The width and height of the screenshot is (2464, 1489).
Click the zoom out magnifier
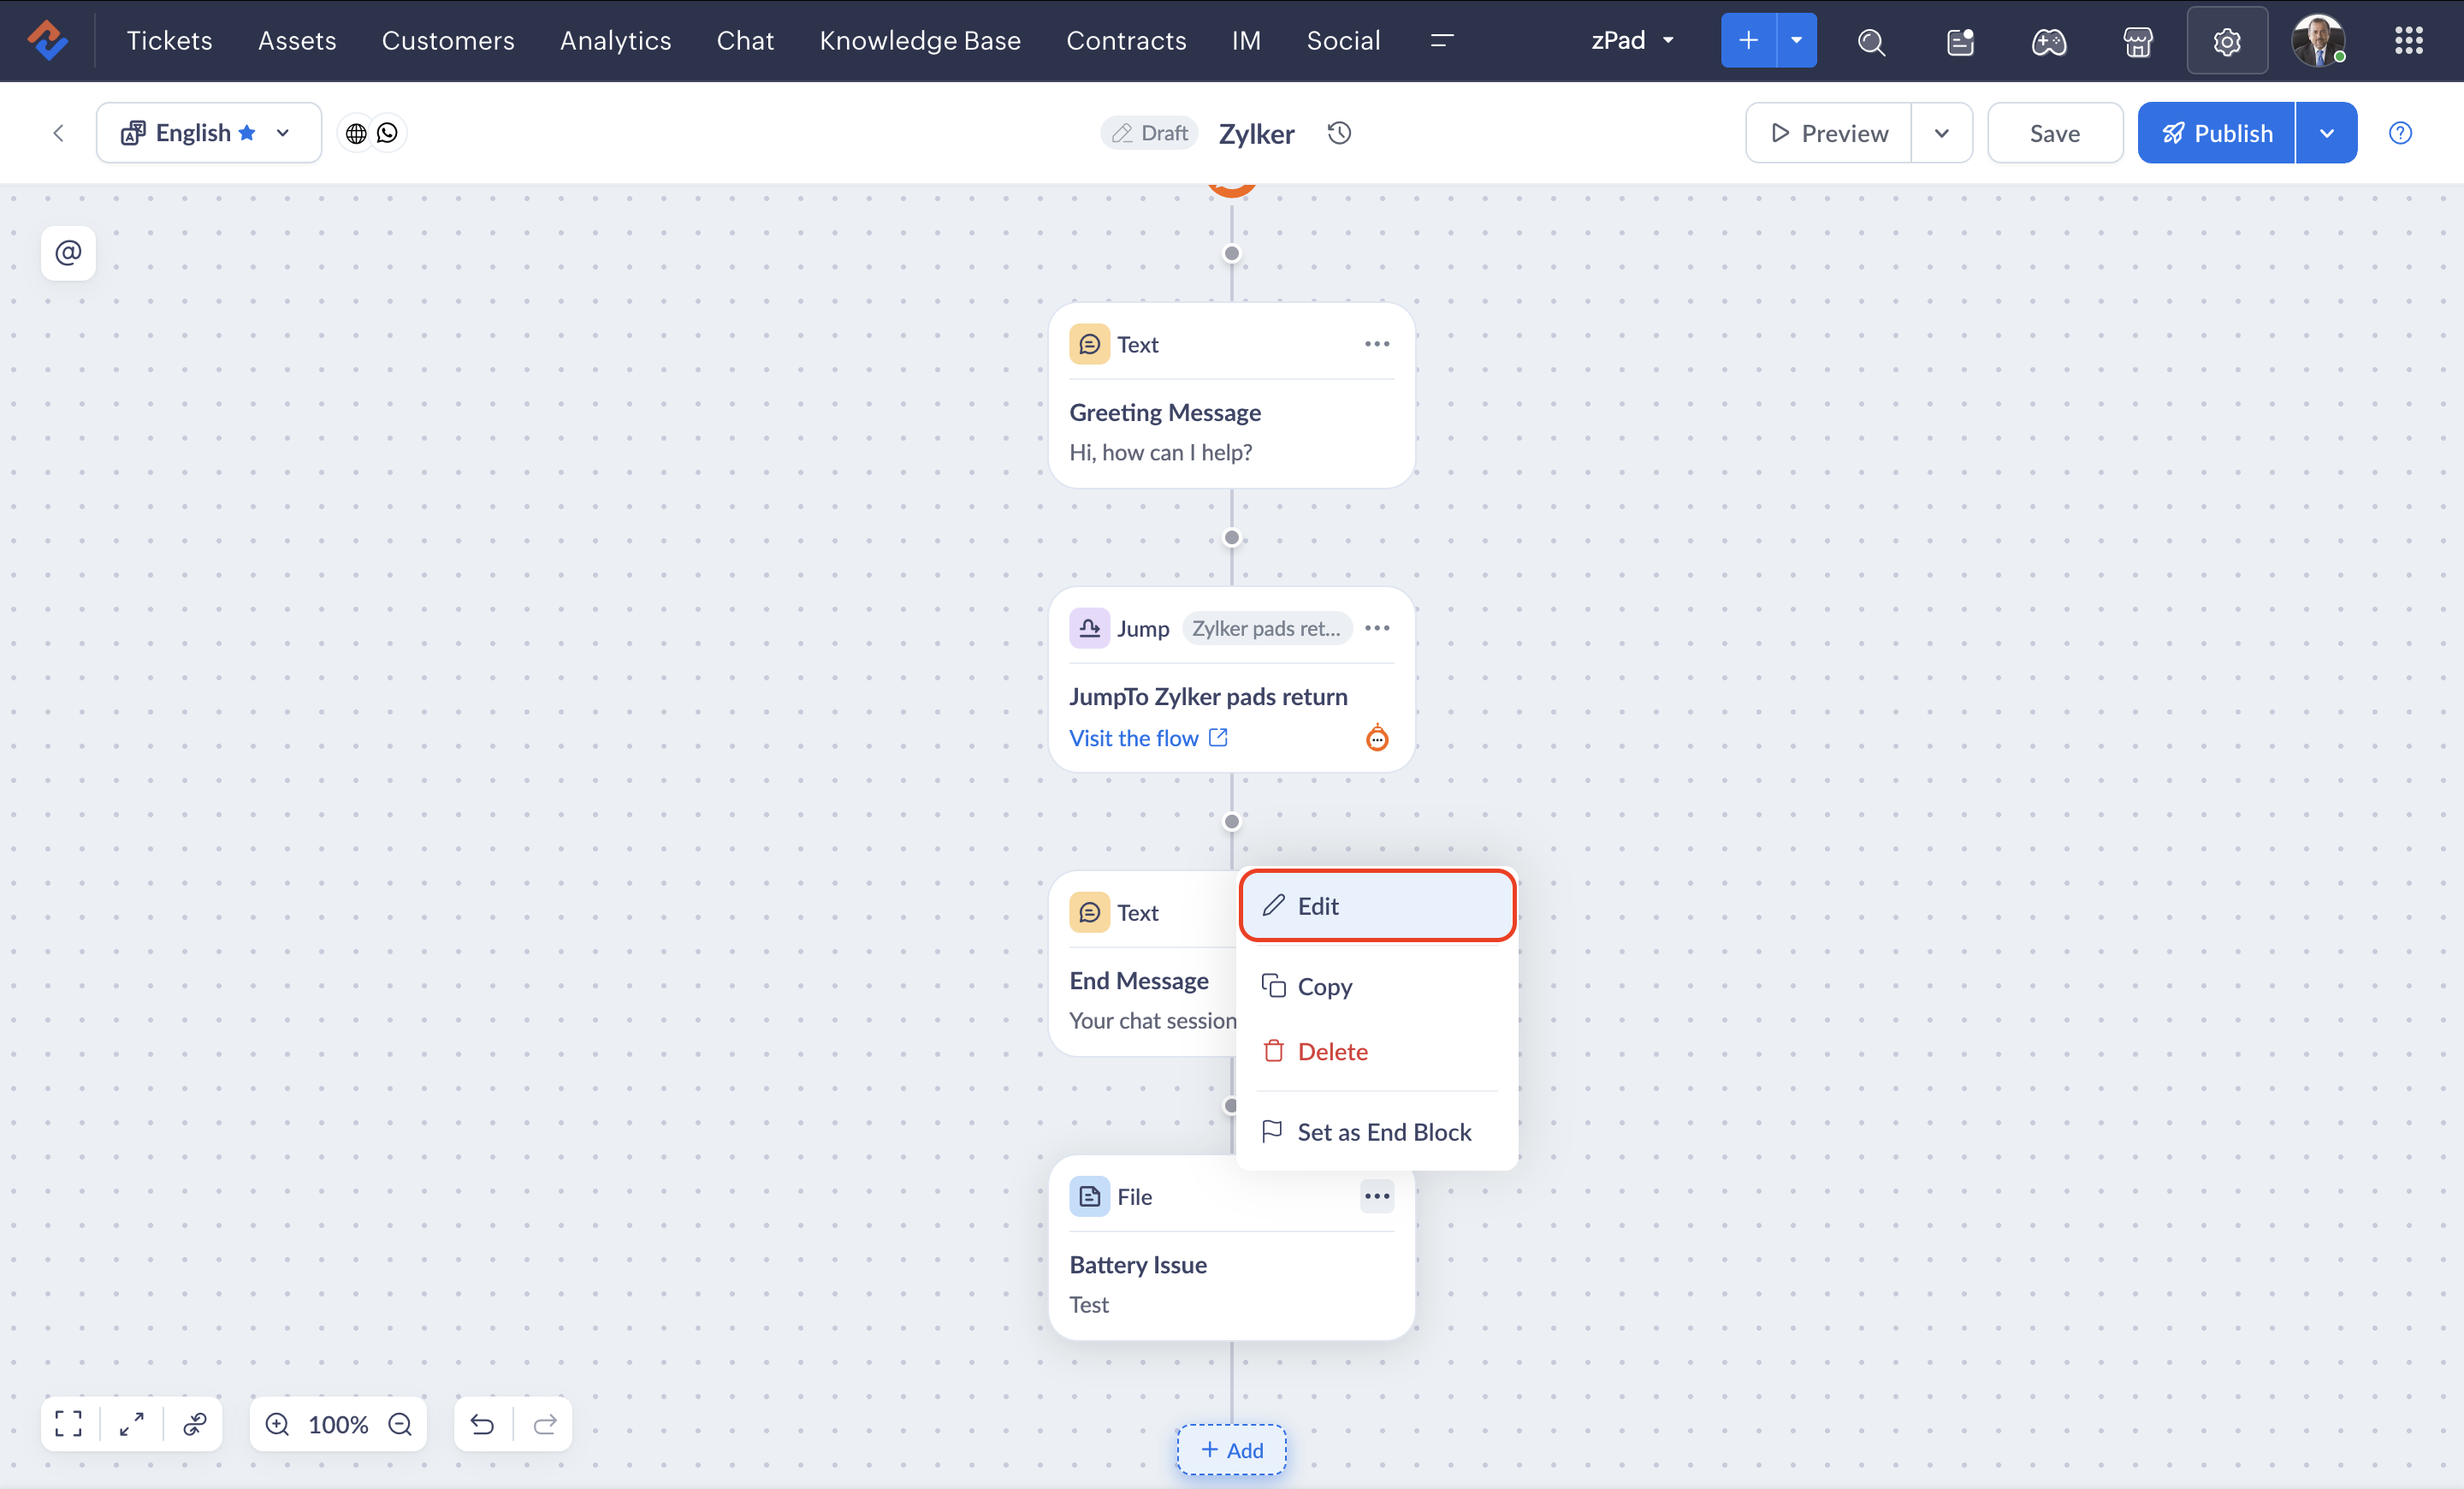(x=400, y=1423)
